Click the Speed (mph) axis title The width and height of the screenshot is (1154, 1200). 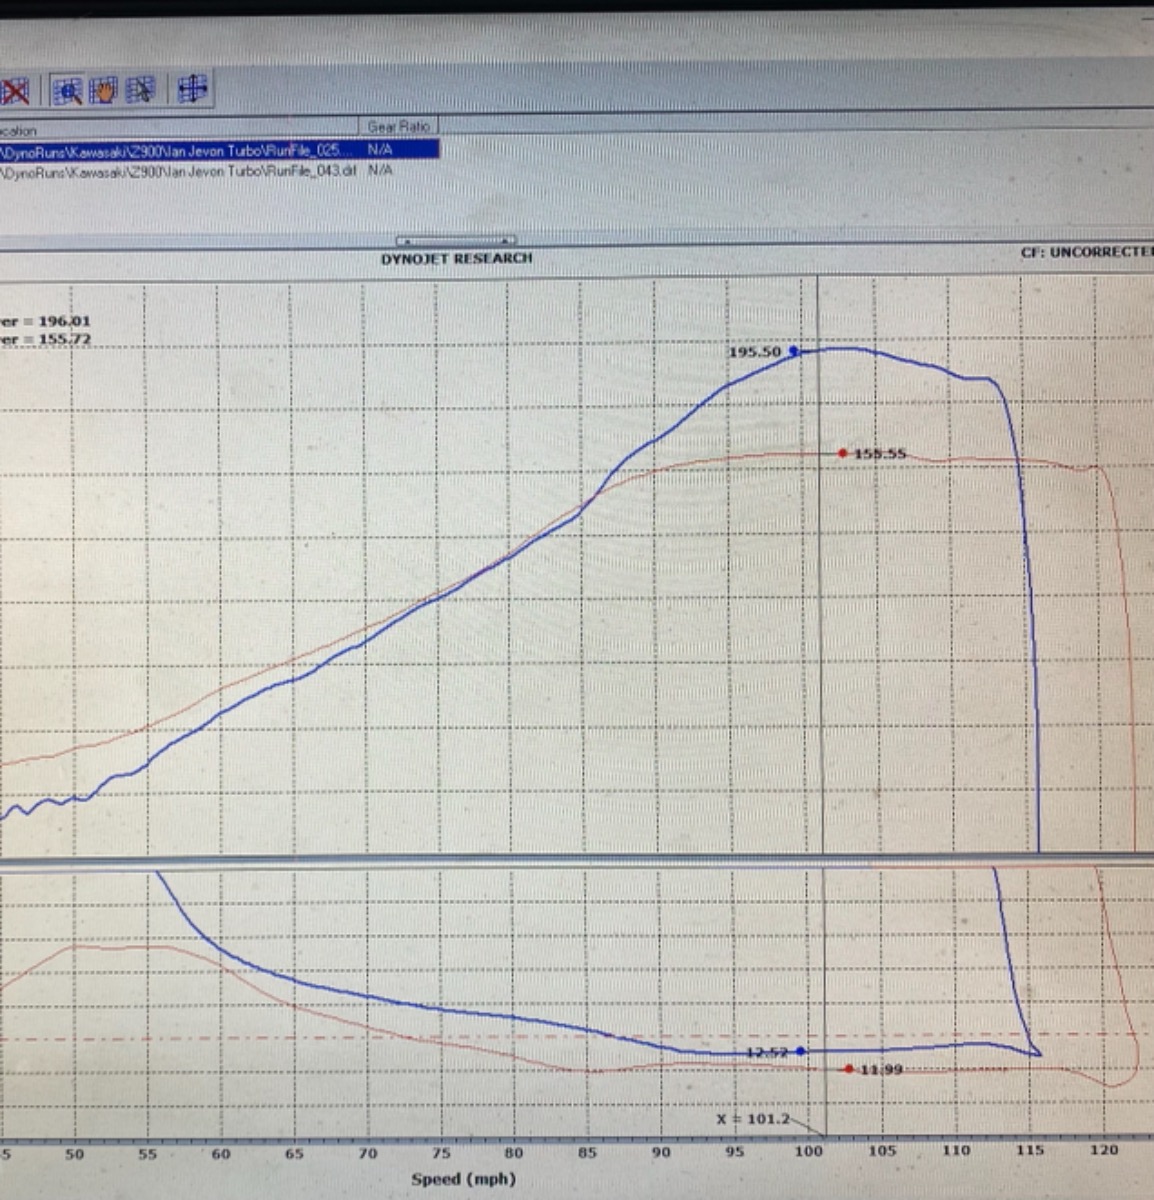[x=463, y=1179]
